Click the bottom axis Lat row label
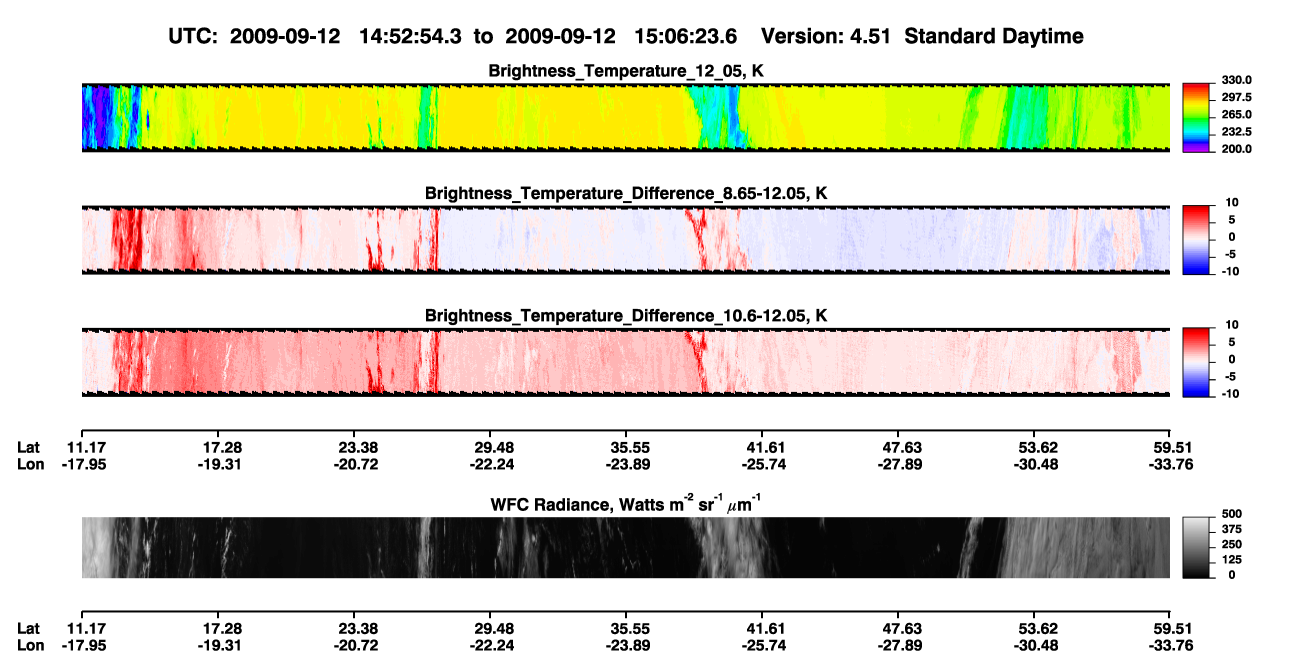Image resolution: width=1300 pixels, height=667 pixels. coord(29,628)
